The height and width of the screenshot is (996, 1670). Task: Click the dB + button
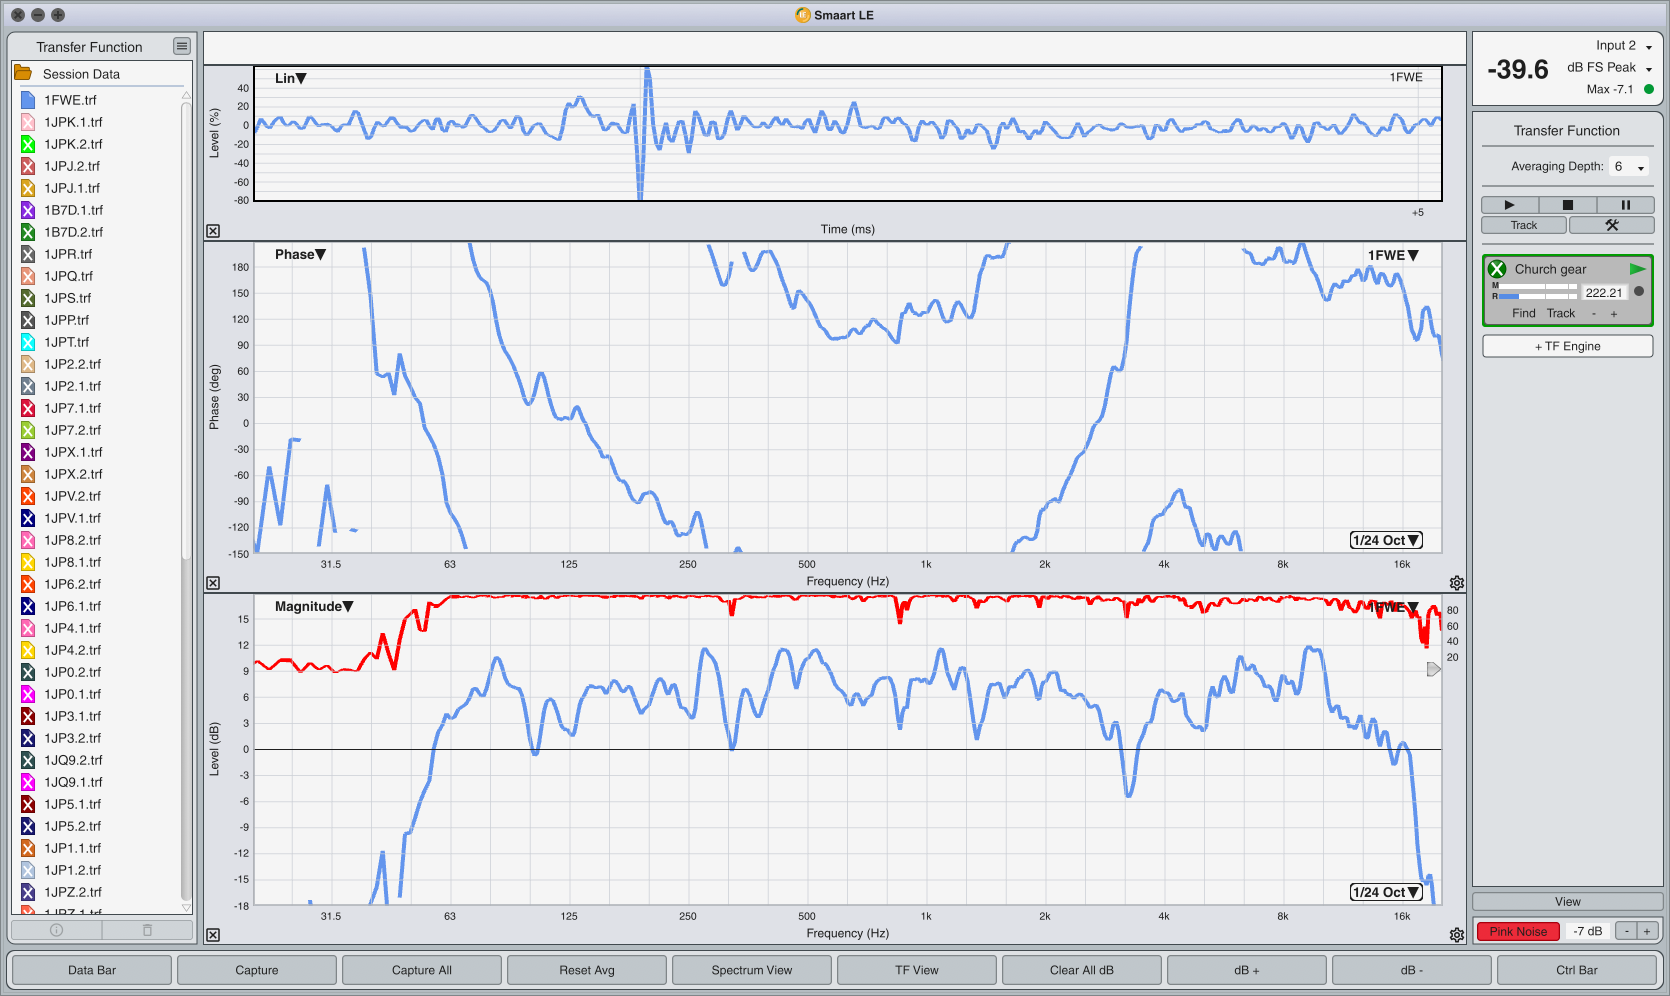1247,970
